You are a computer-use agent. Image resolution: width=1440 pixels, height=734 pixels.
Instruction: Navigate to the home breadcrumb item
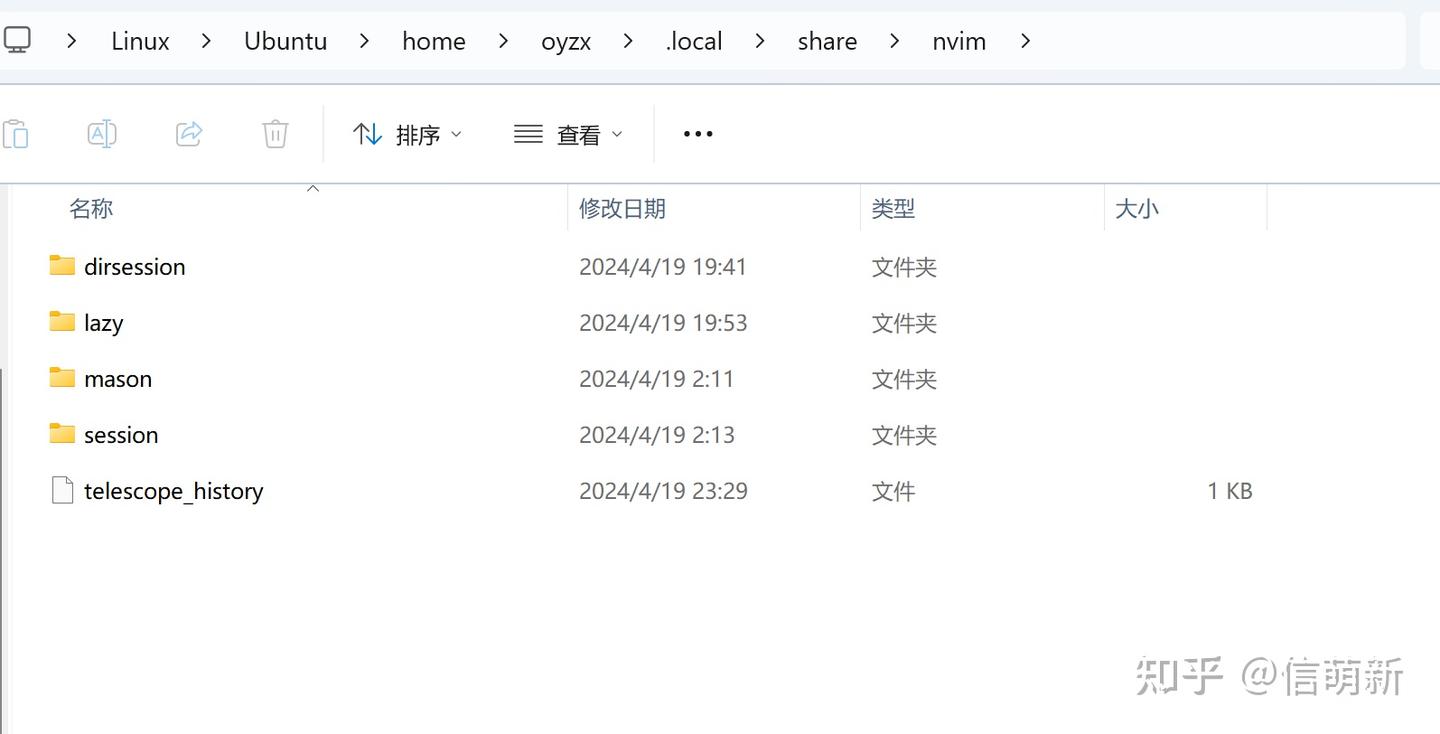click(433, 41)
